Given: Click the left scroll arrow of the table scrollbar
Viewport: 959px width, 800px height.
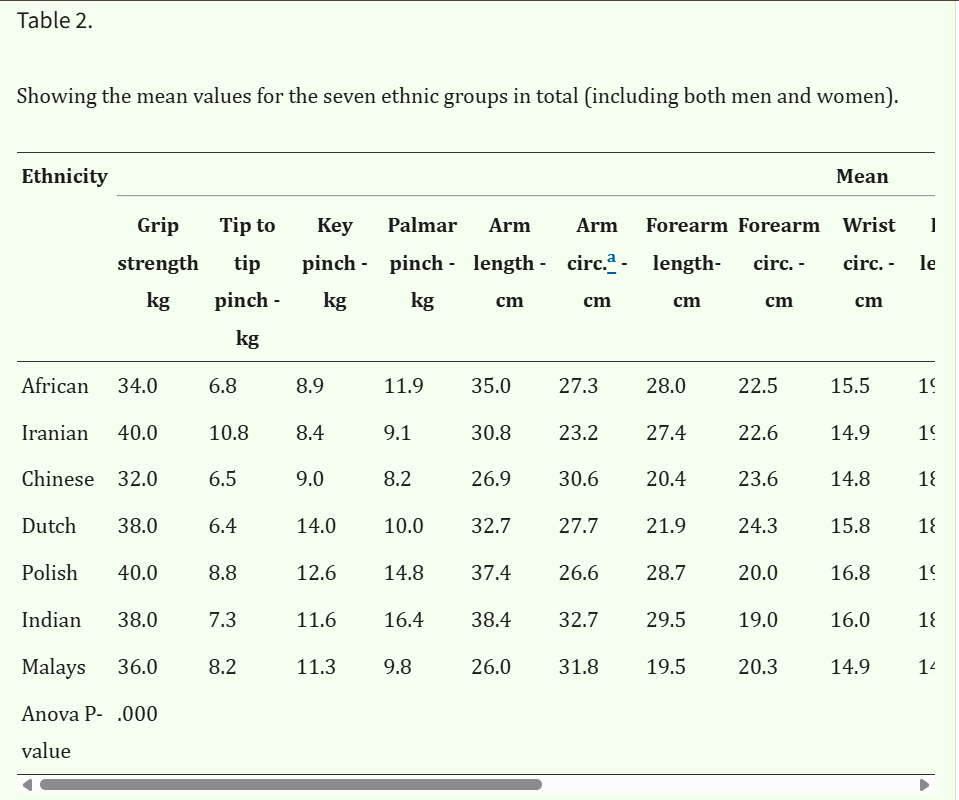Looking at the screenshot, I should click(x=27, y=784).
